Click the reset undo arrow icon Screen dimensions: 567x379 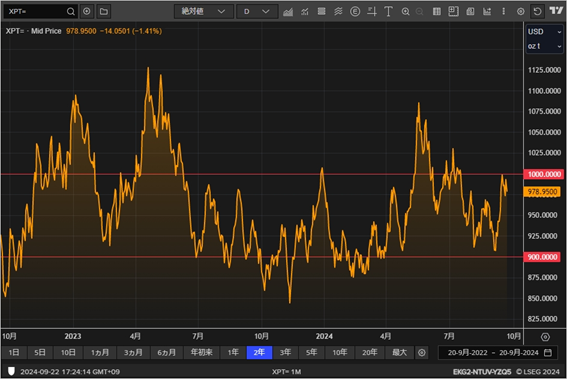coord(537,12)
